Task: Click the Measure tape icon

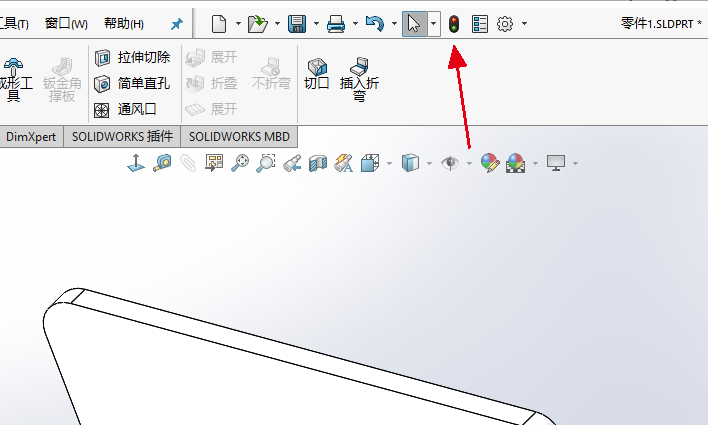Action: pyautogui.click(x=162, y=163)
